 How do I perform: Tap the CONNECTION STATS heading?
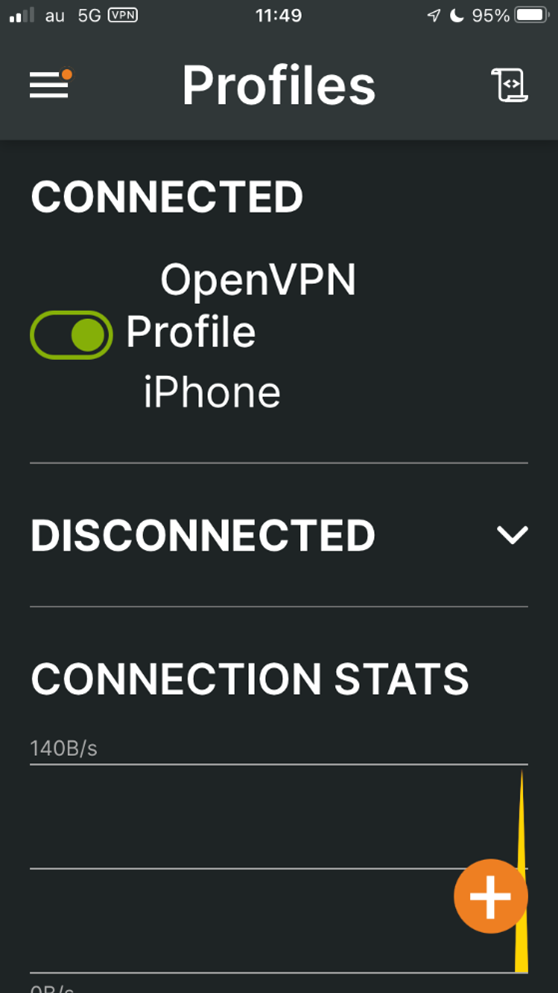pos(250,678)
